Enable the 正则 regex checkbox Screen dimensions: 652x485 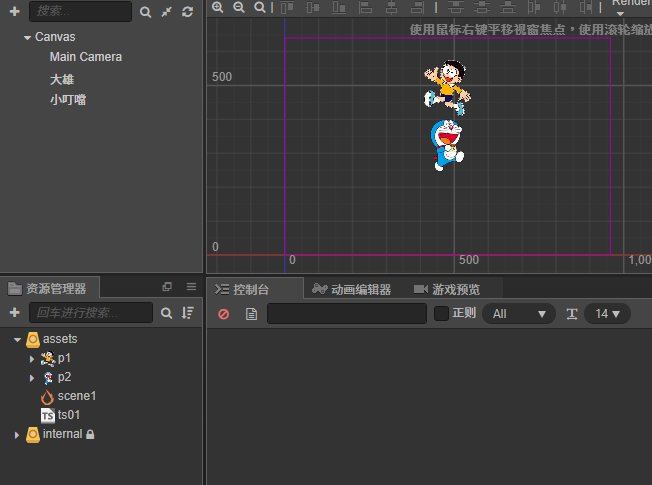[x=441, y=313]
